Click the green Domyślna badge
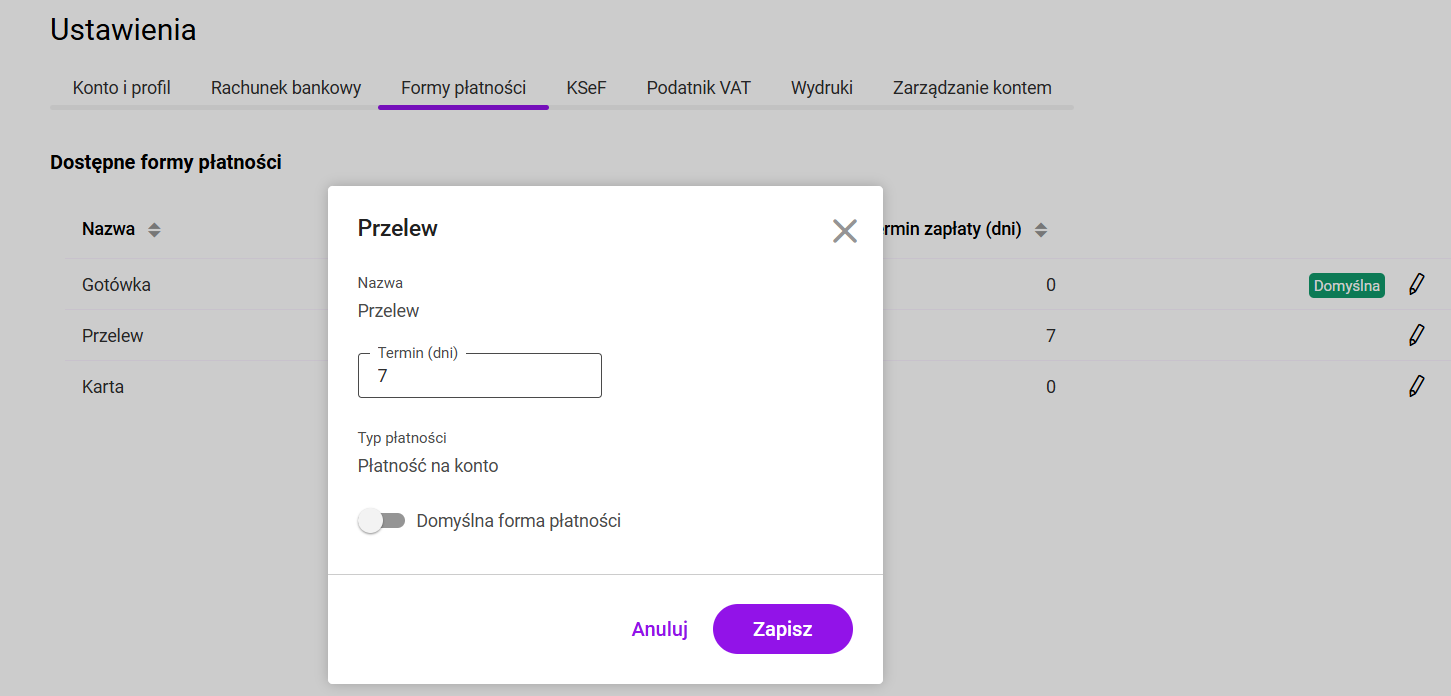Image resolution: width=1451 pixels, height=696 pixels. click(1346, 286)
